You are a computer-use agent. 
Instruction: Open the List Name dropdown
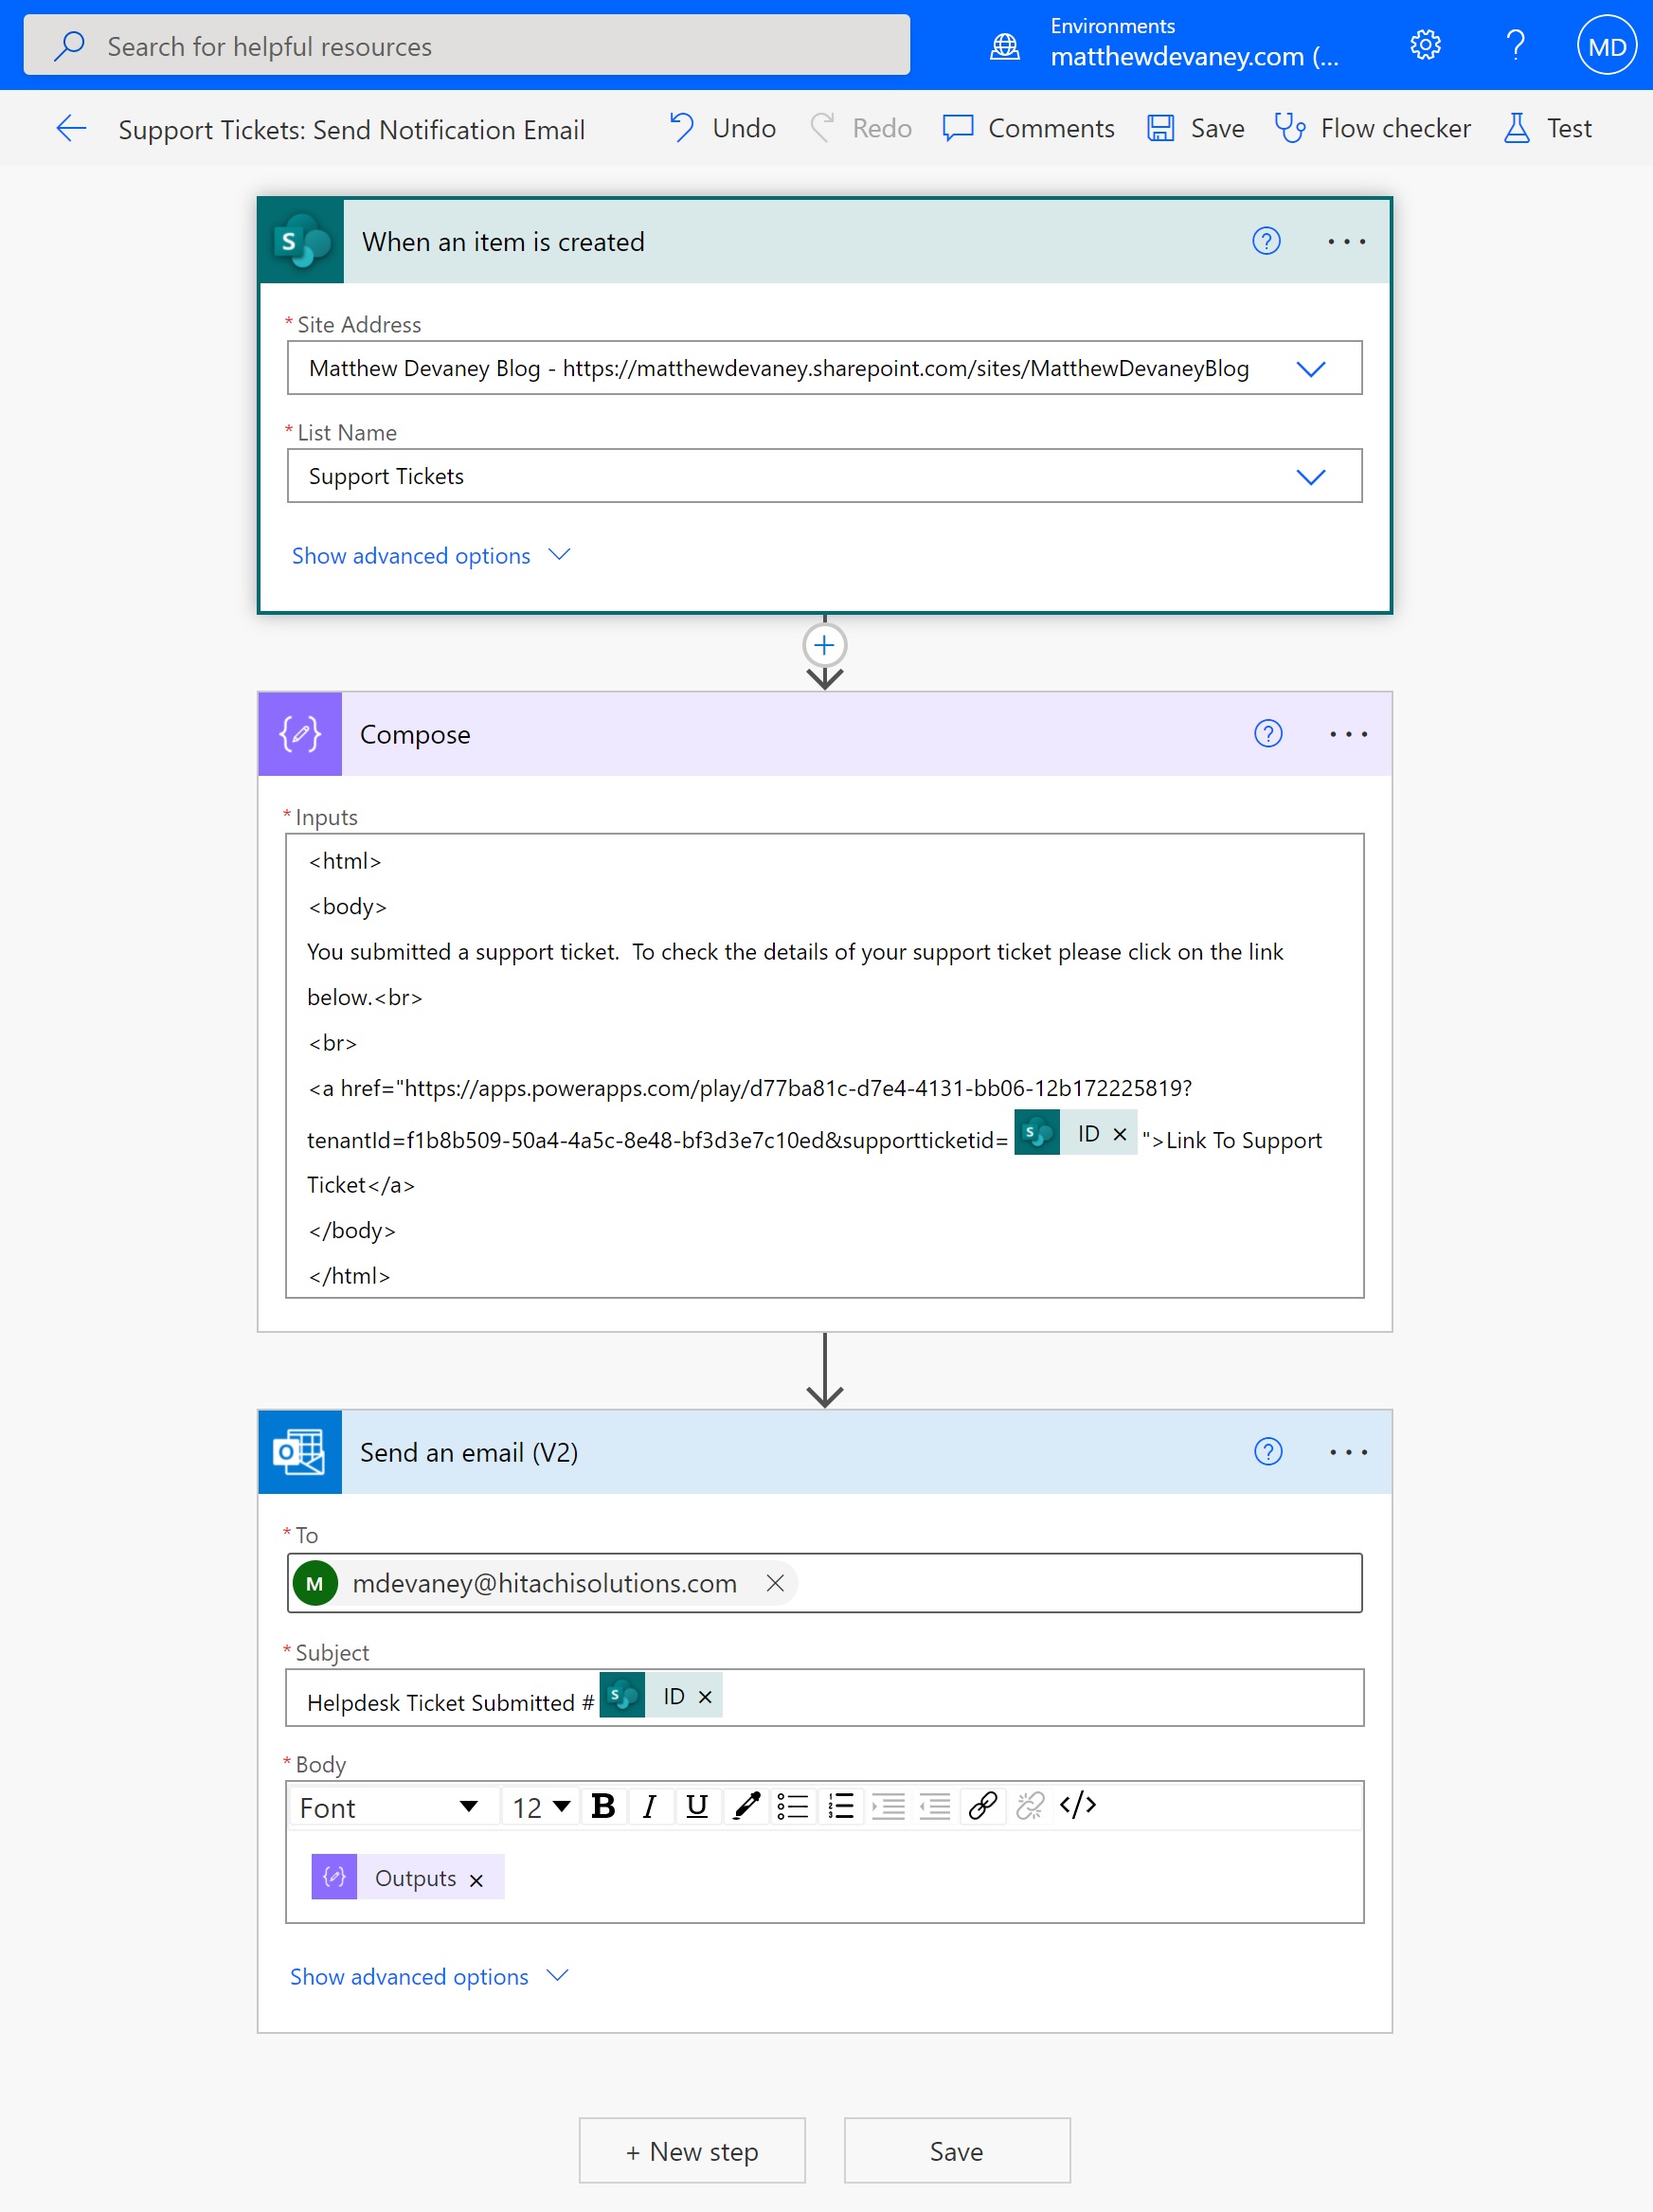[x=1312, y=476]
